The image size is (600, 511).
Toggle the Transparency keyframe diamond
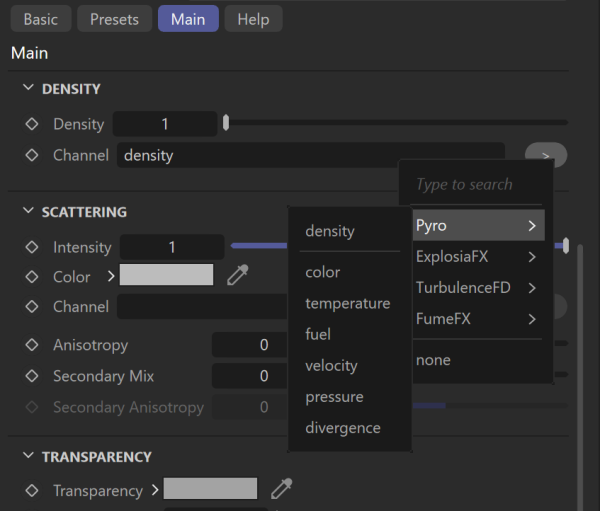click(31, 490)
